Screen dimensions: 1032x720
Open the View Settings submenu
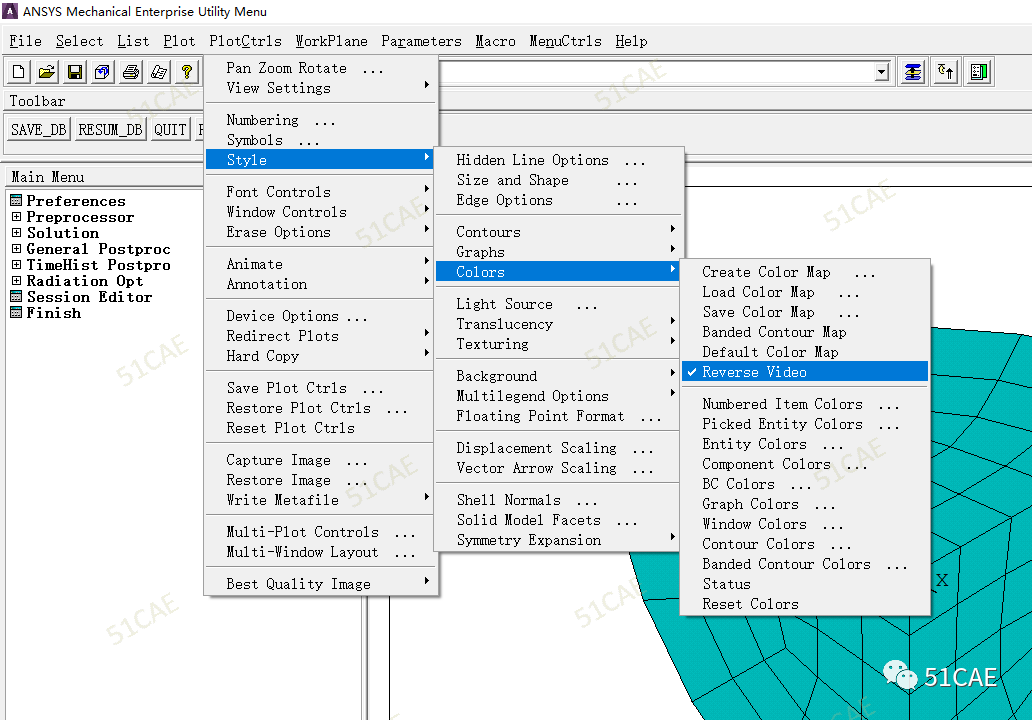click(x=321, y=88)
